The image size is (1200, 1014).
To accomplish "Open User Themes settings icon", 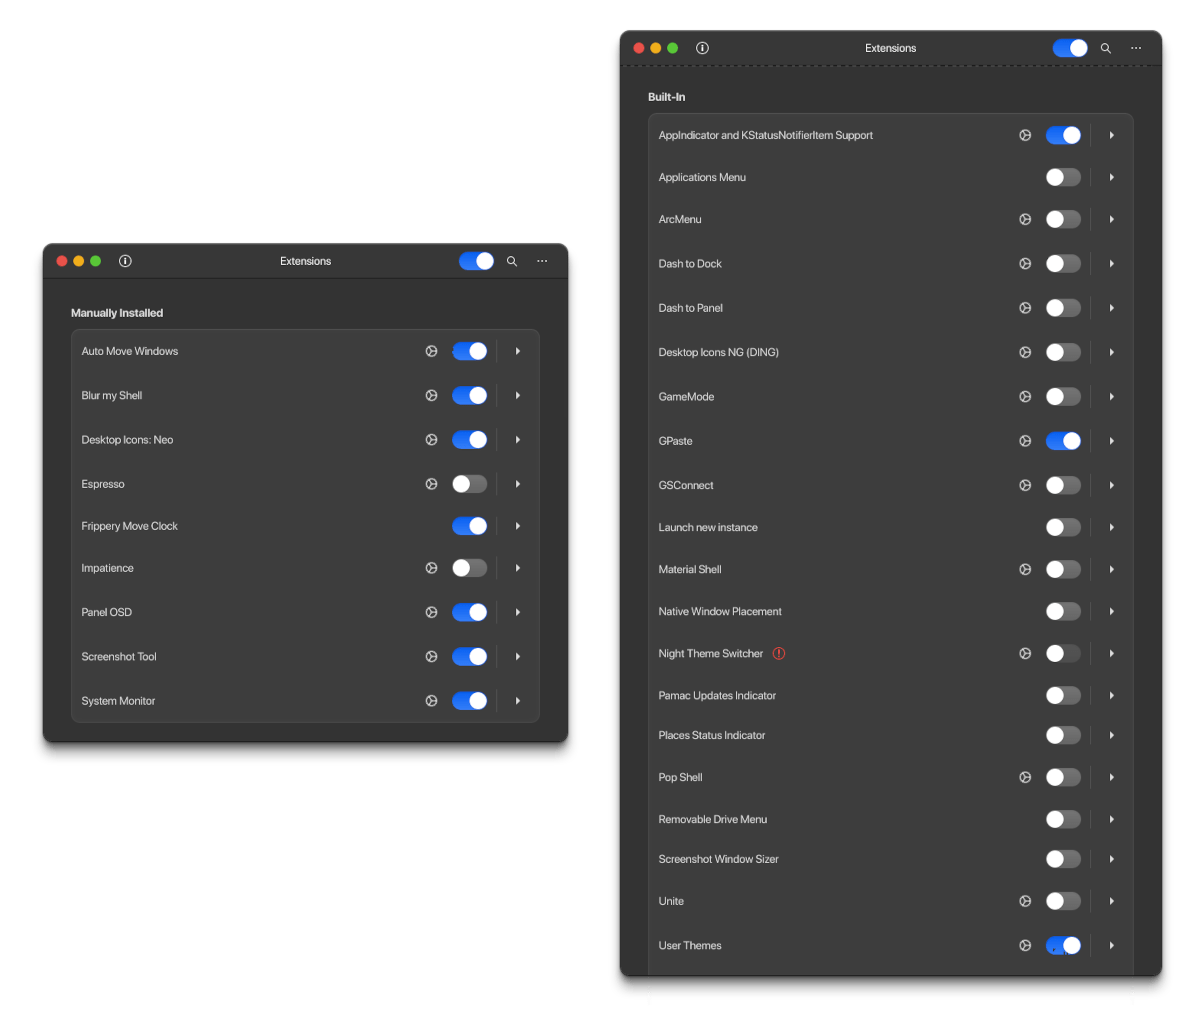I will [x=1025, y=945].
